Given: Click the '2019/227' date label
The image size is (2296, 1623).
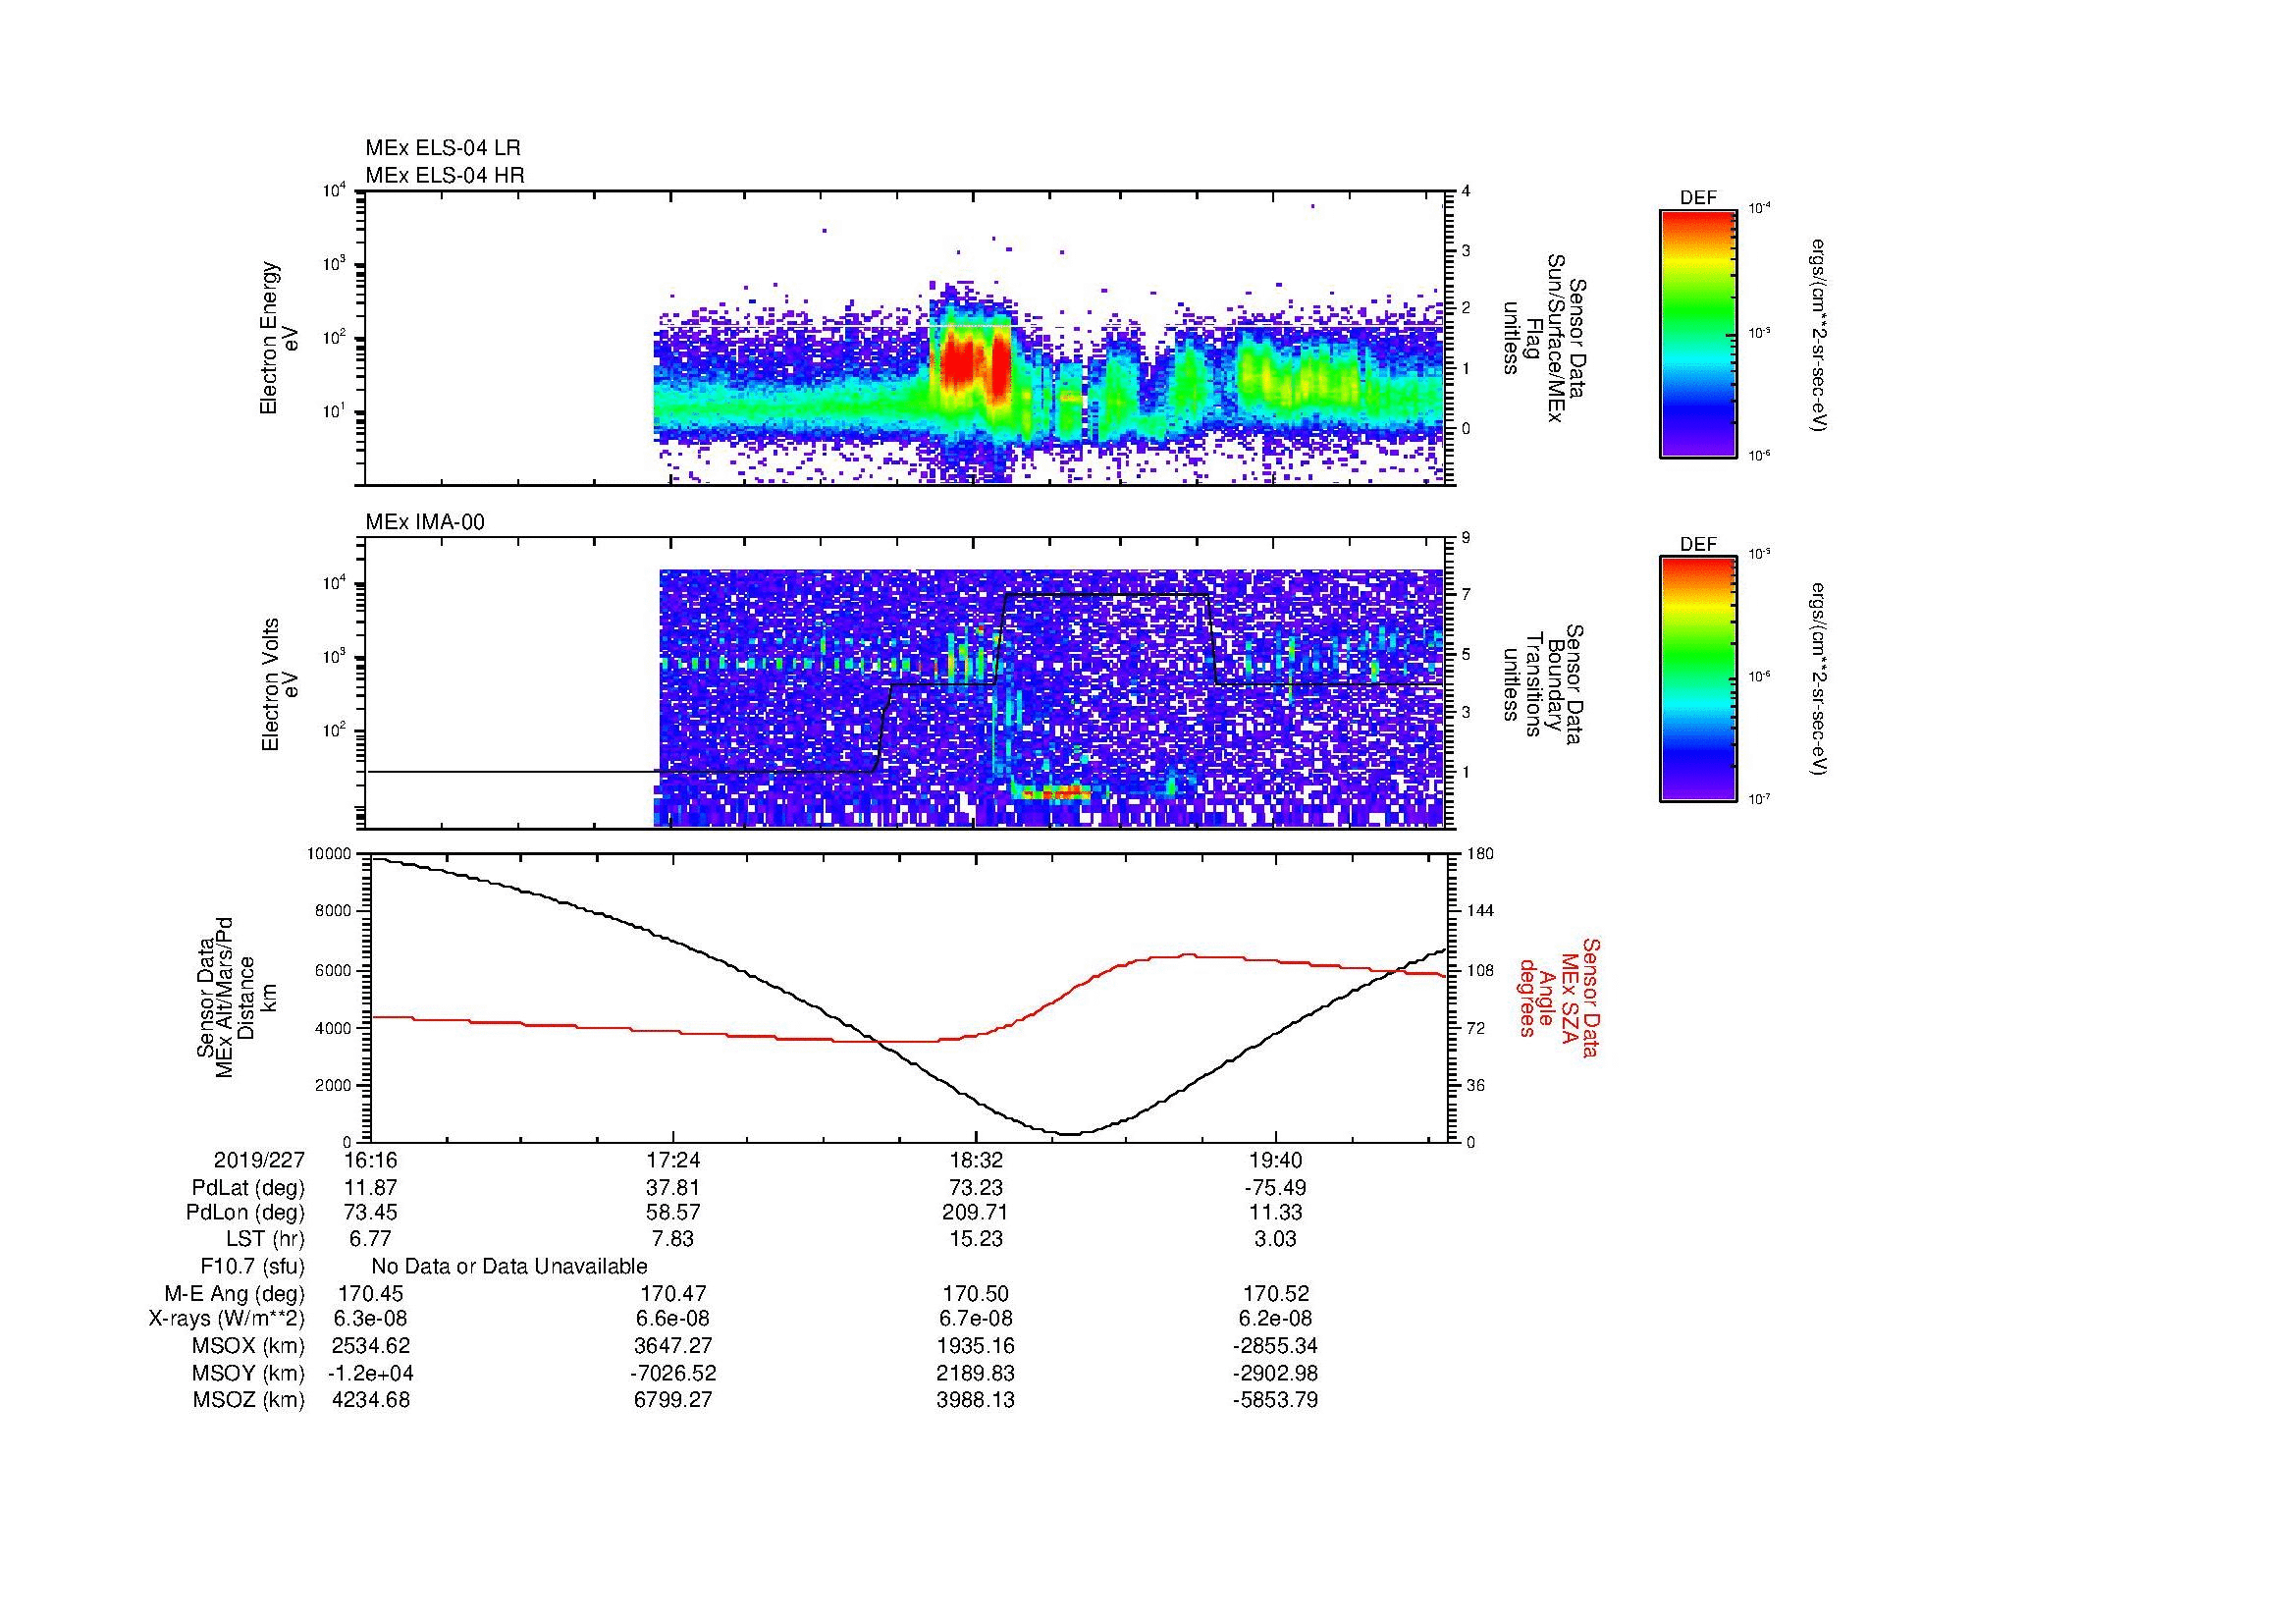Looking at the screenshot, I should [259, 1160].
